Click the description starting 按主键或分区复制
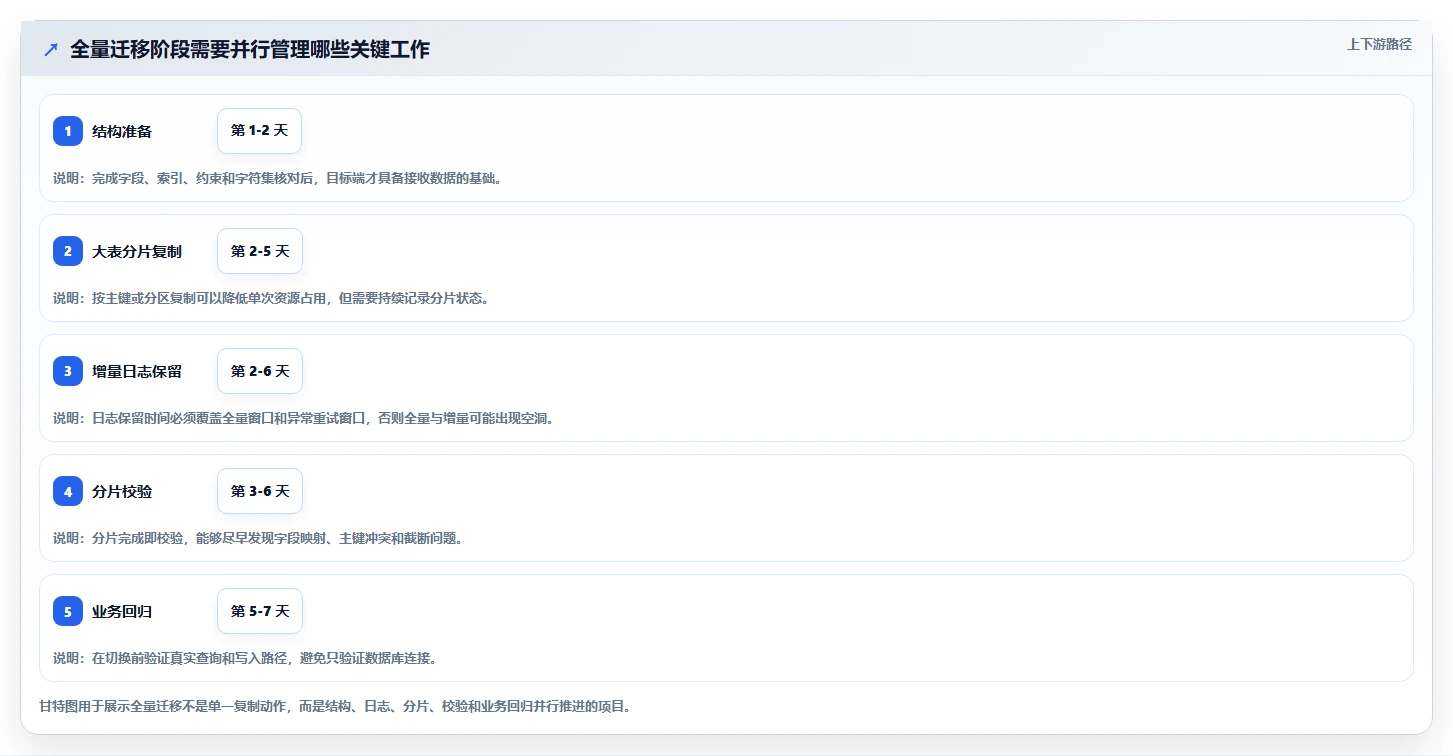Image resolution: width=1453 pixels, height=756 pixels. (x=271, y=298)
